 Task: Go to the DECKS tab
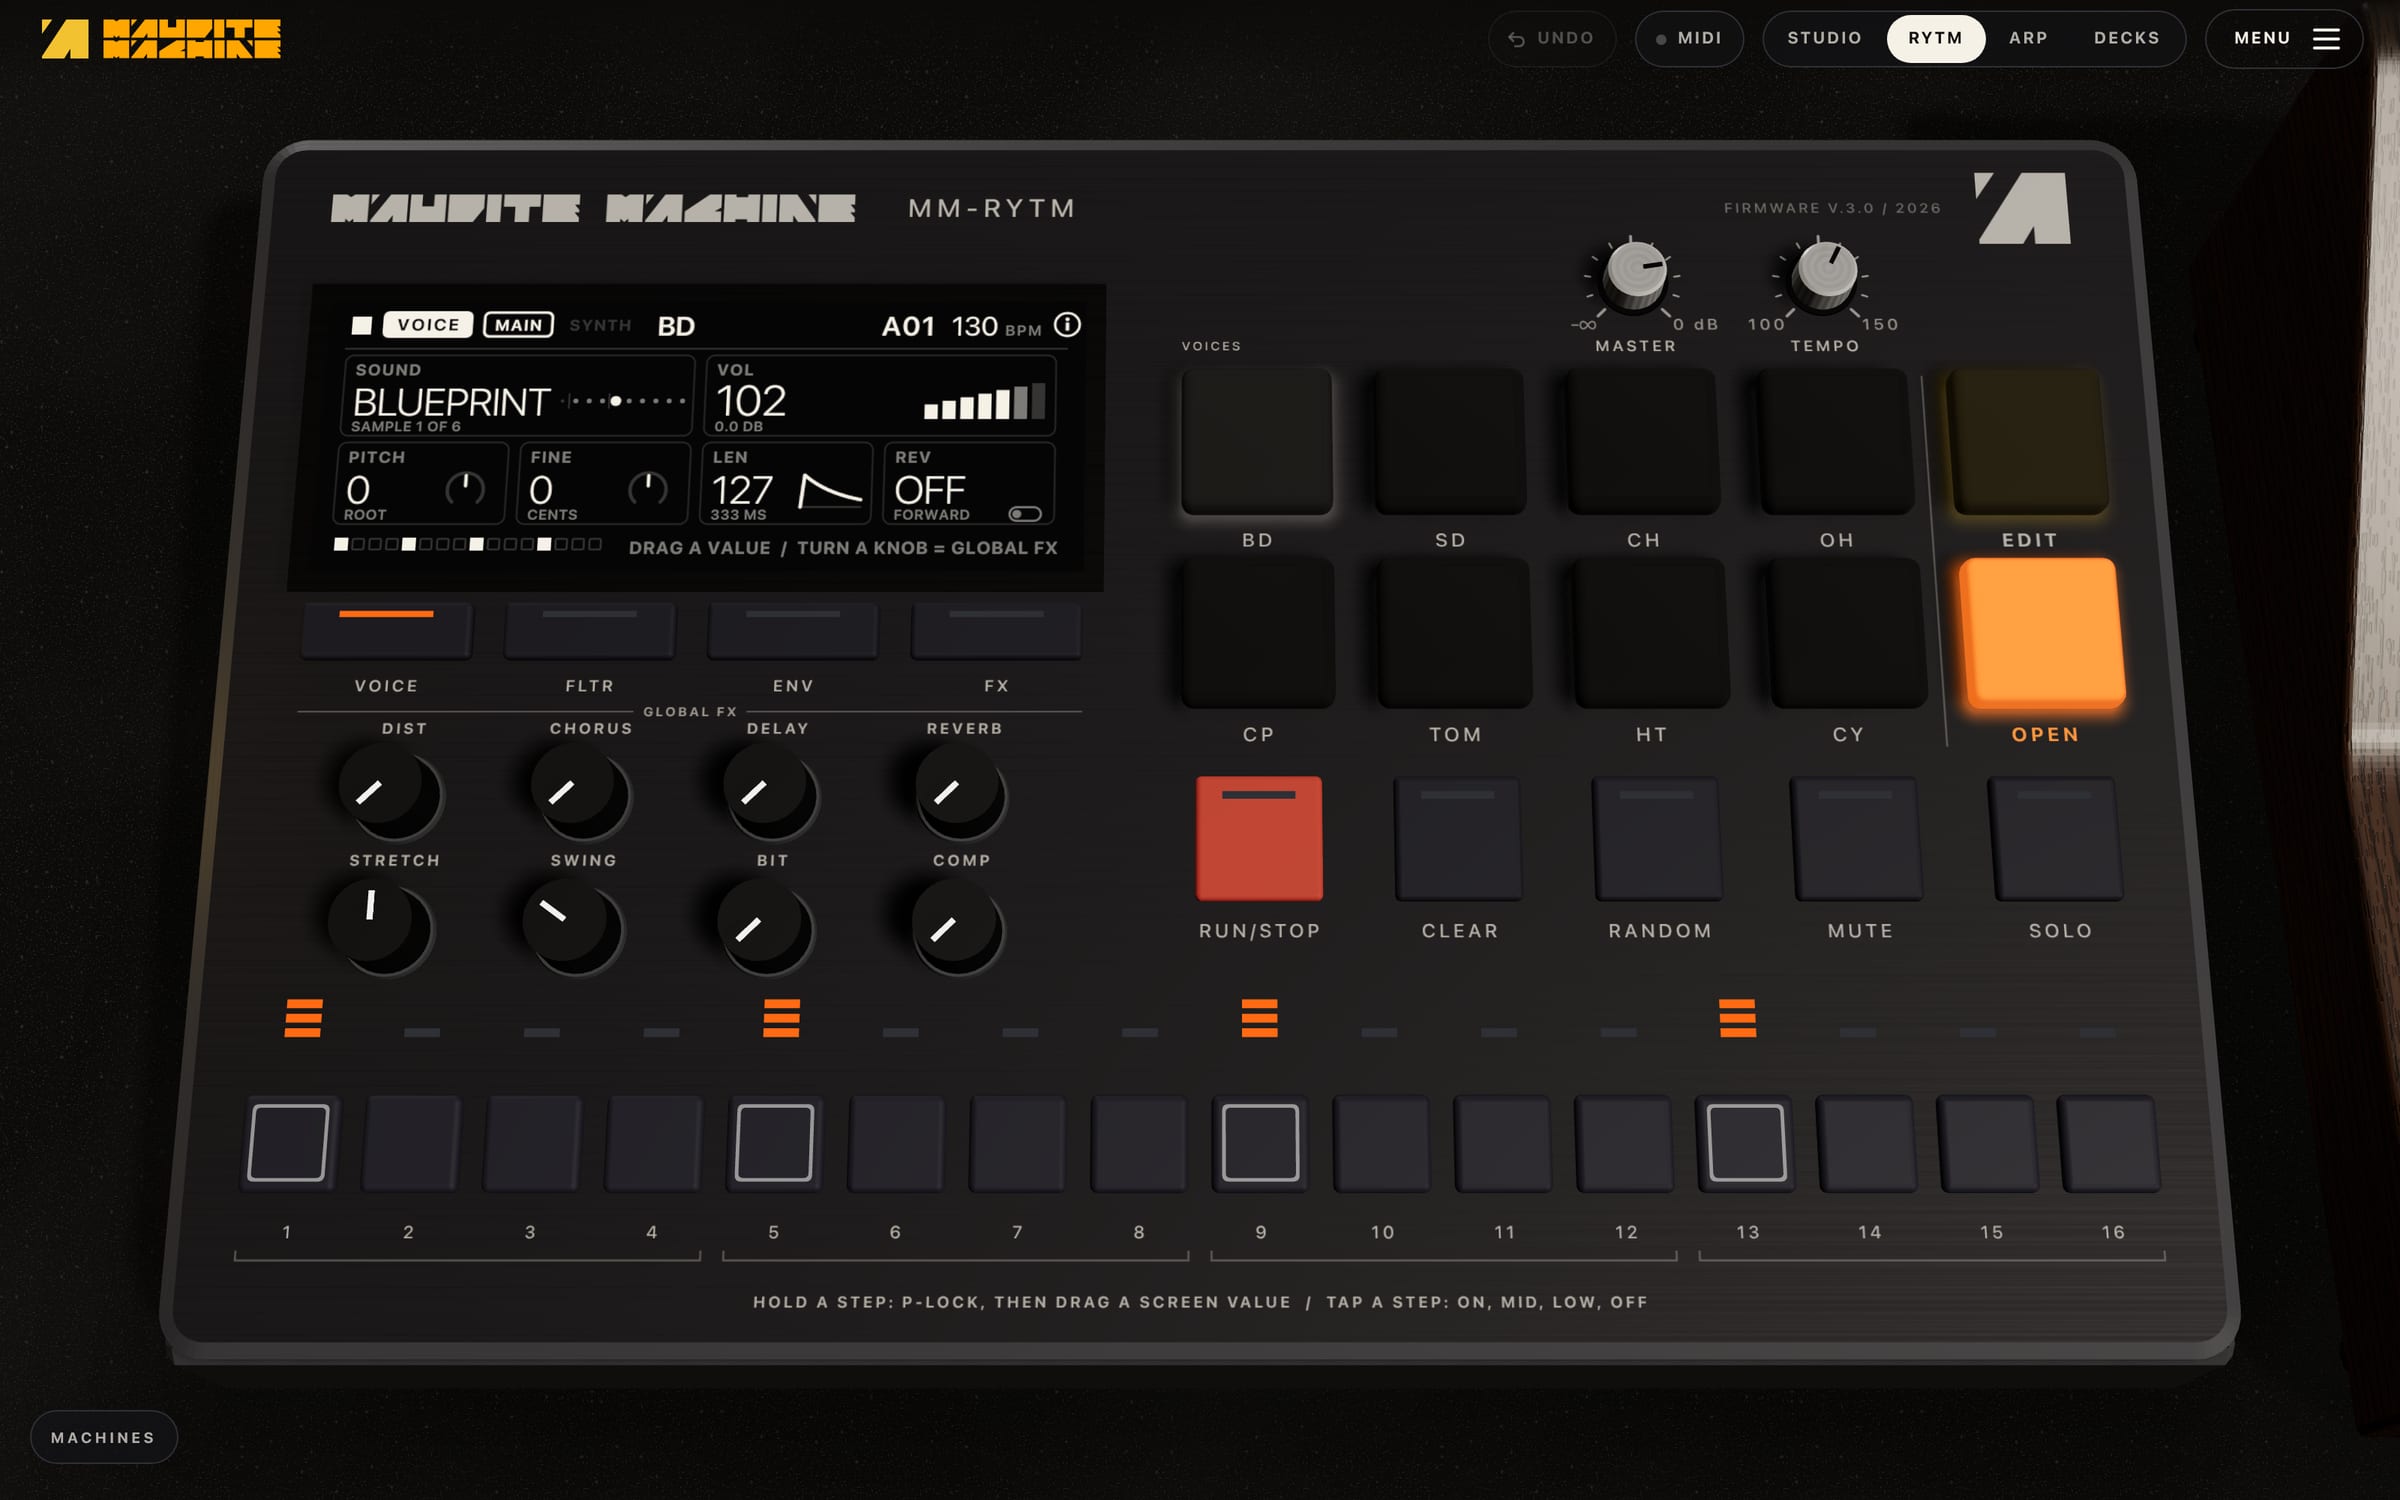[2127, 38]
